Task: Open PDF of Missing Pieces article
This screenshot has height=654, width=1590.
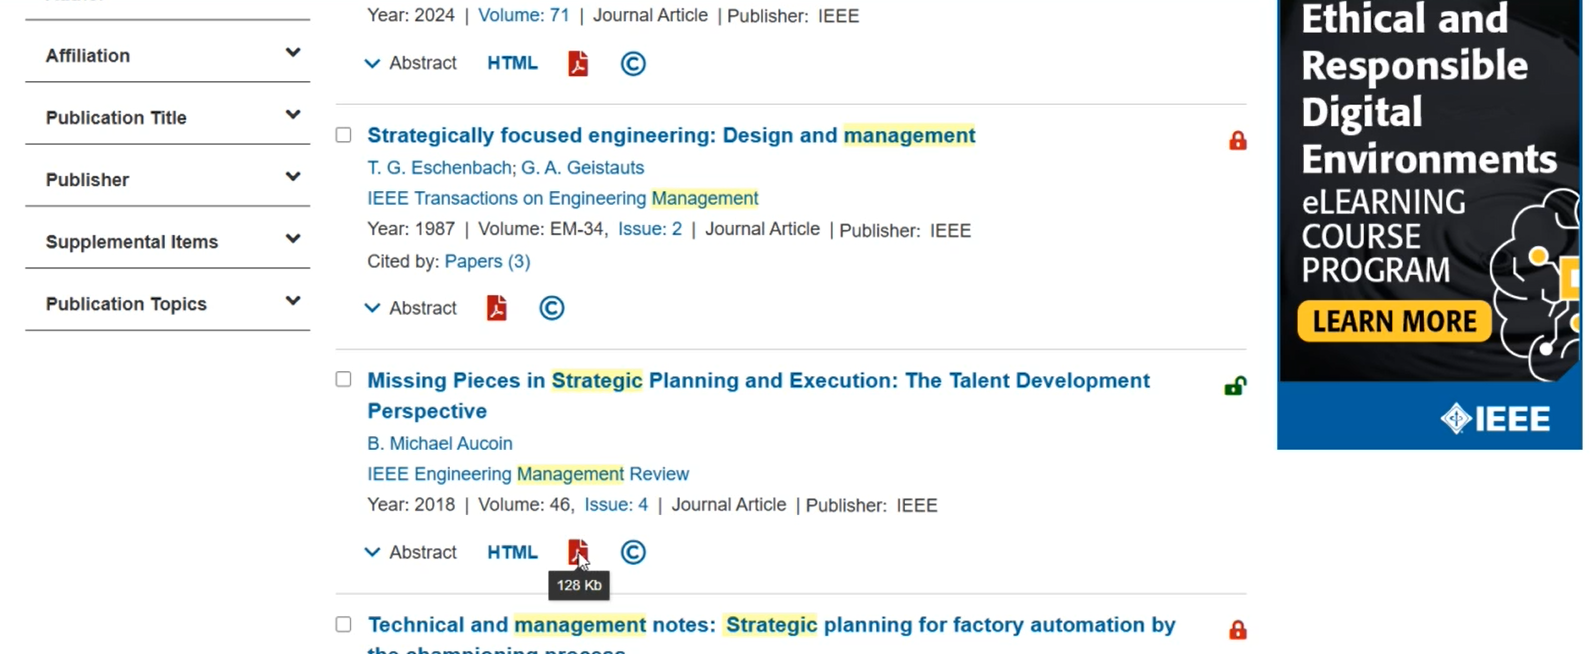Action: click(x=578, y=552)
